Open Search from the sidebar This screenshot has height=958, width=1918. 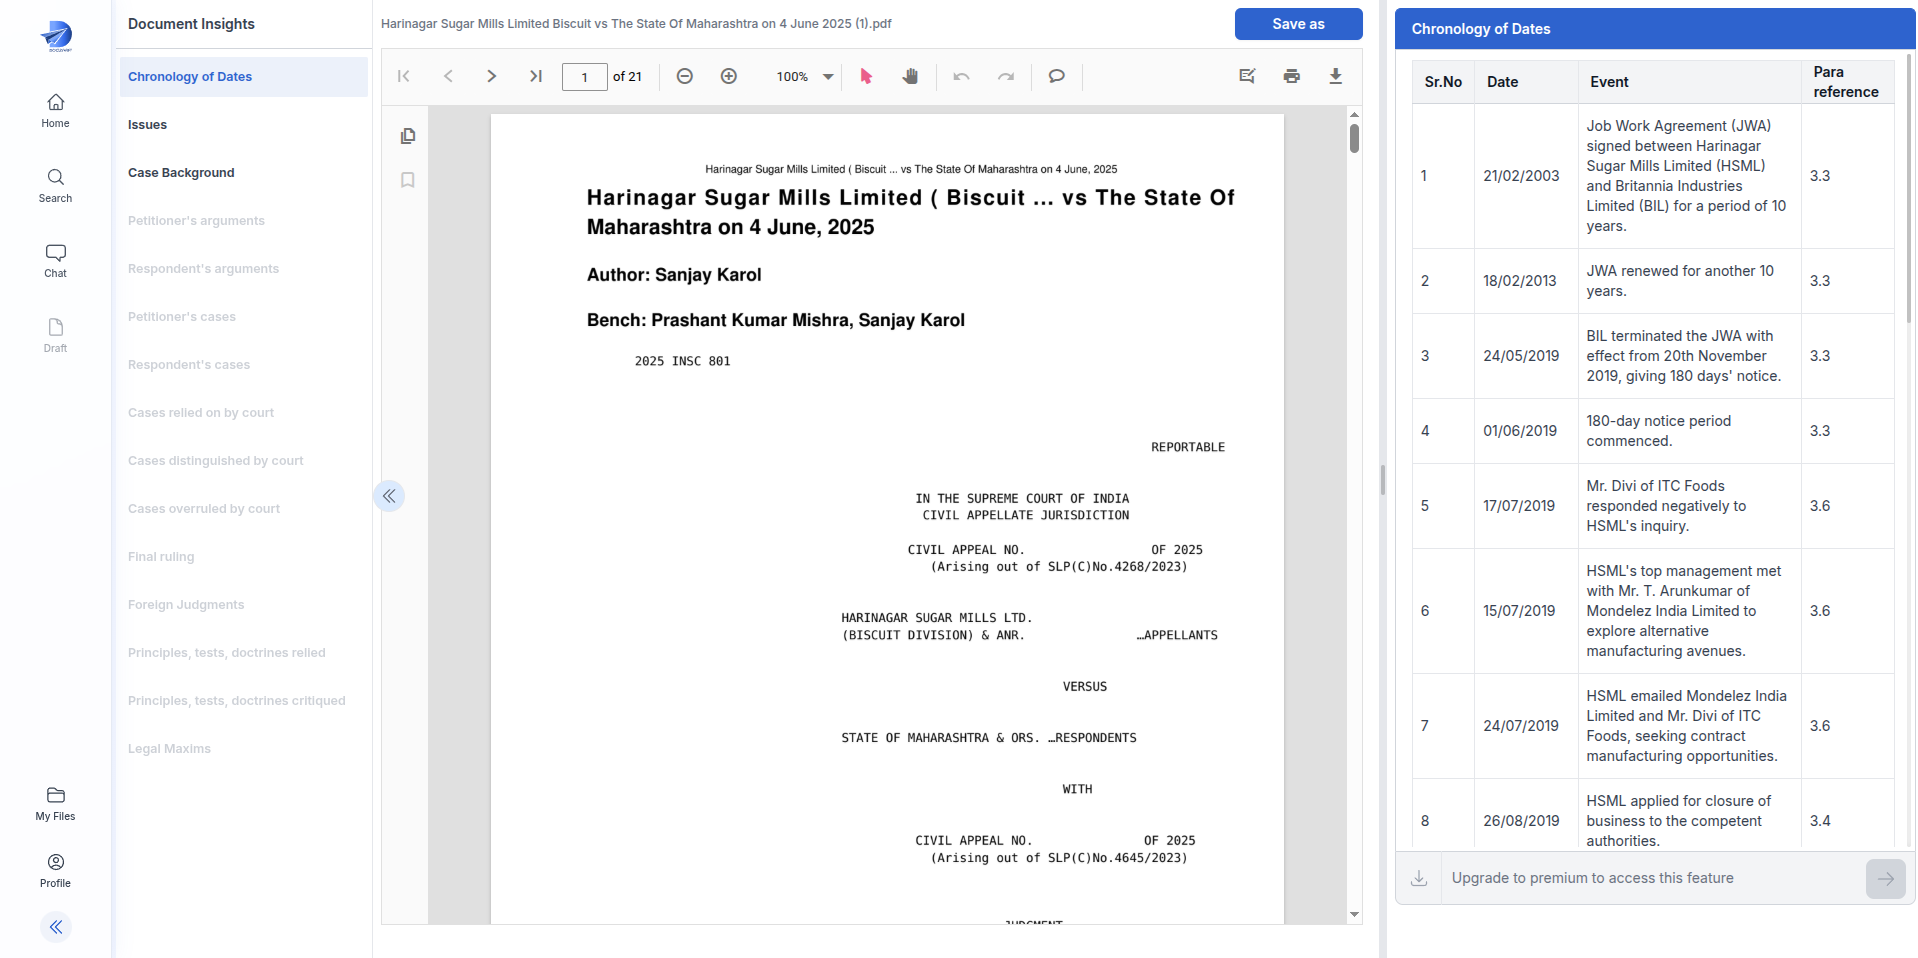tap(56, 185)
